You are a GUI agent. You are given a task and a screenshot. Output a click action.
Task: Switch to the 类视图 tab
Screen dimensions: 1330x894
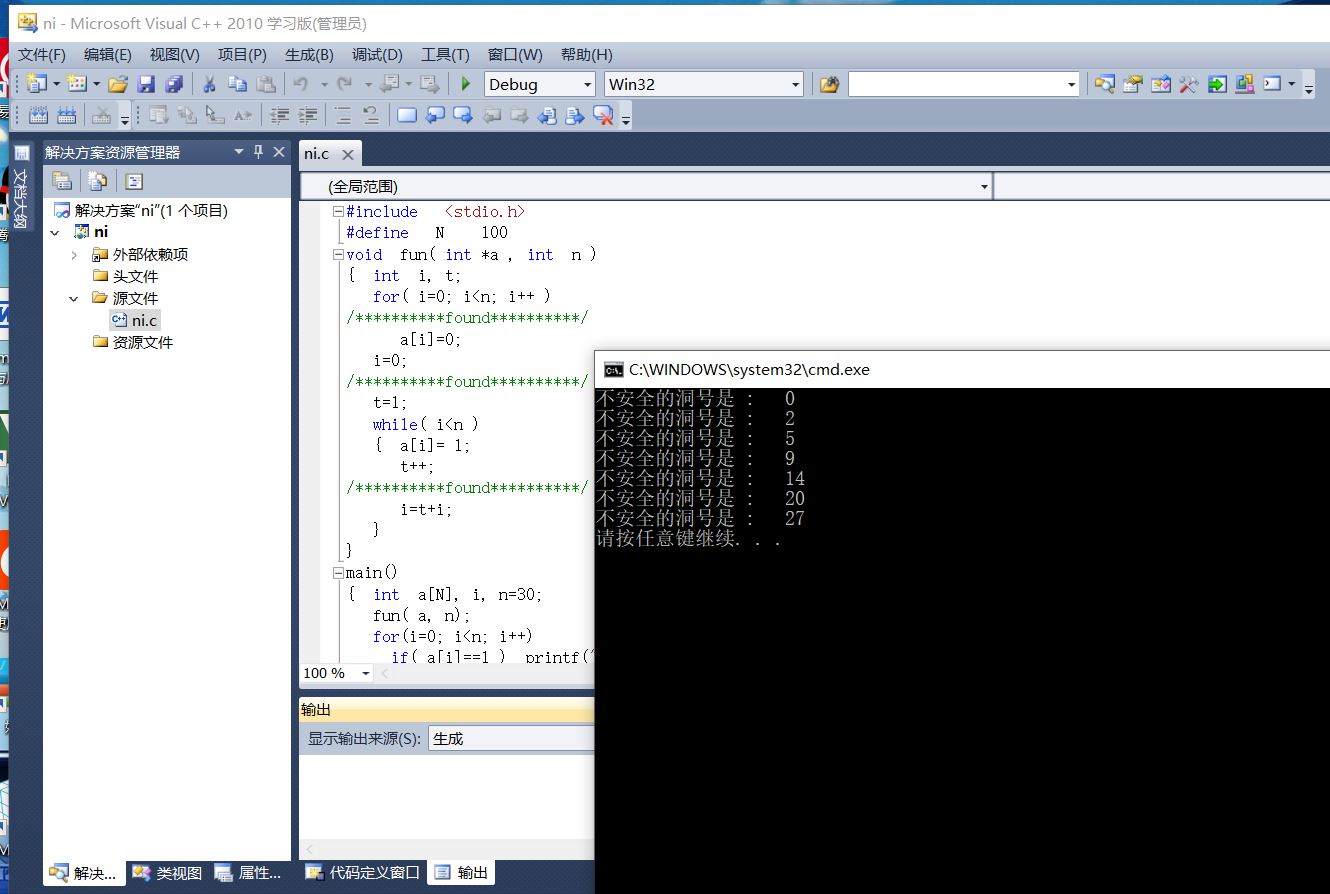pyautogui.click(x=168, y=873)
